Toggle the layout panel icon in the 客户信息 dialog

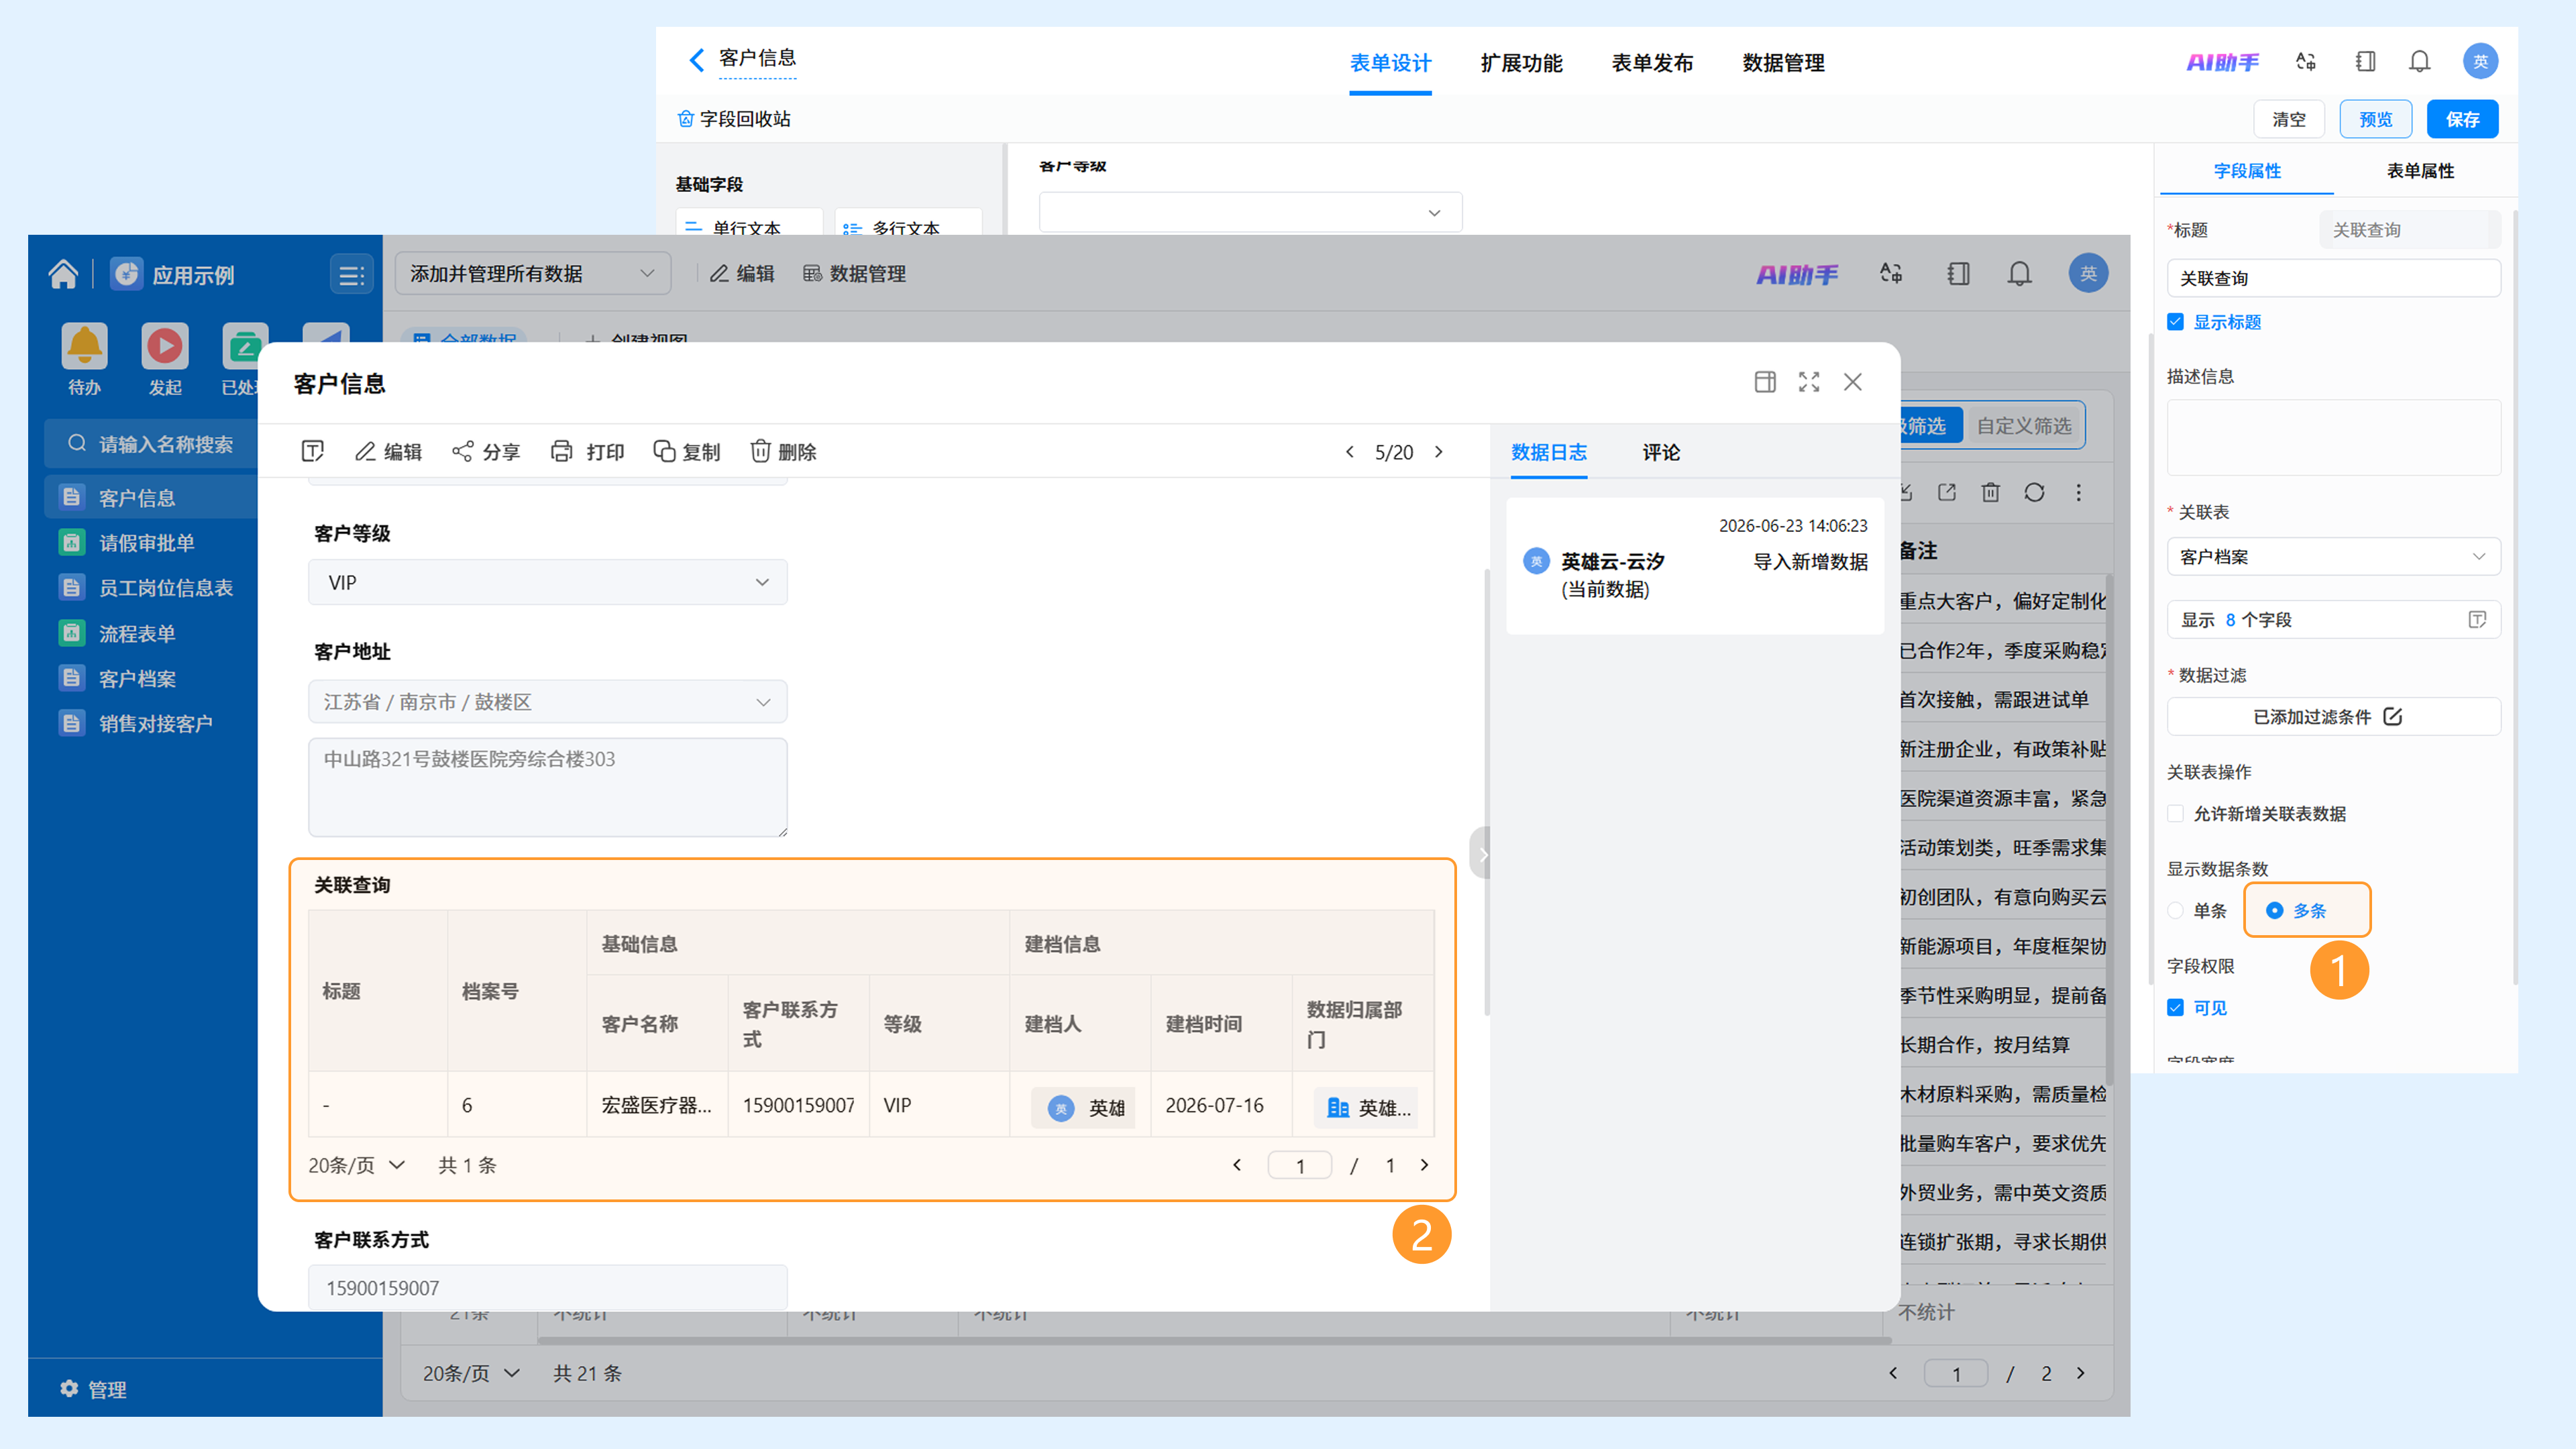pyautogui.click(x=1765, y=382)
